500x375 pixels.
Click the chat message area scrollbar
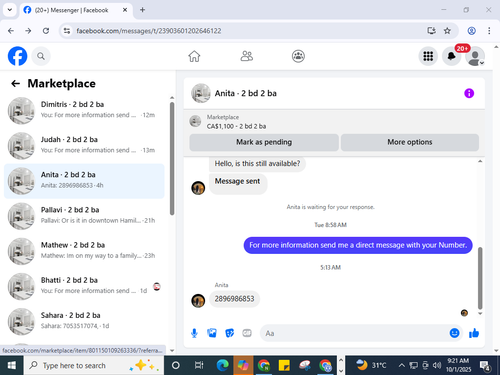click(480, 278)
